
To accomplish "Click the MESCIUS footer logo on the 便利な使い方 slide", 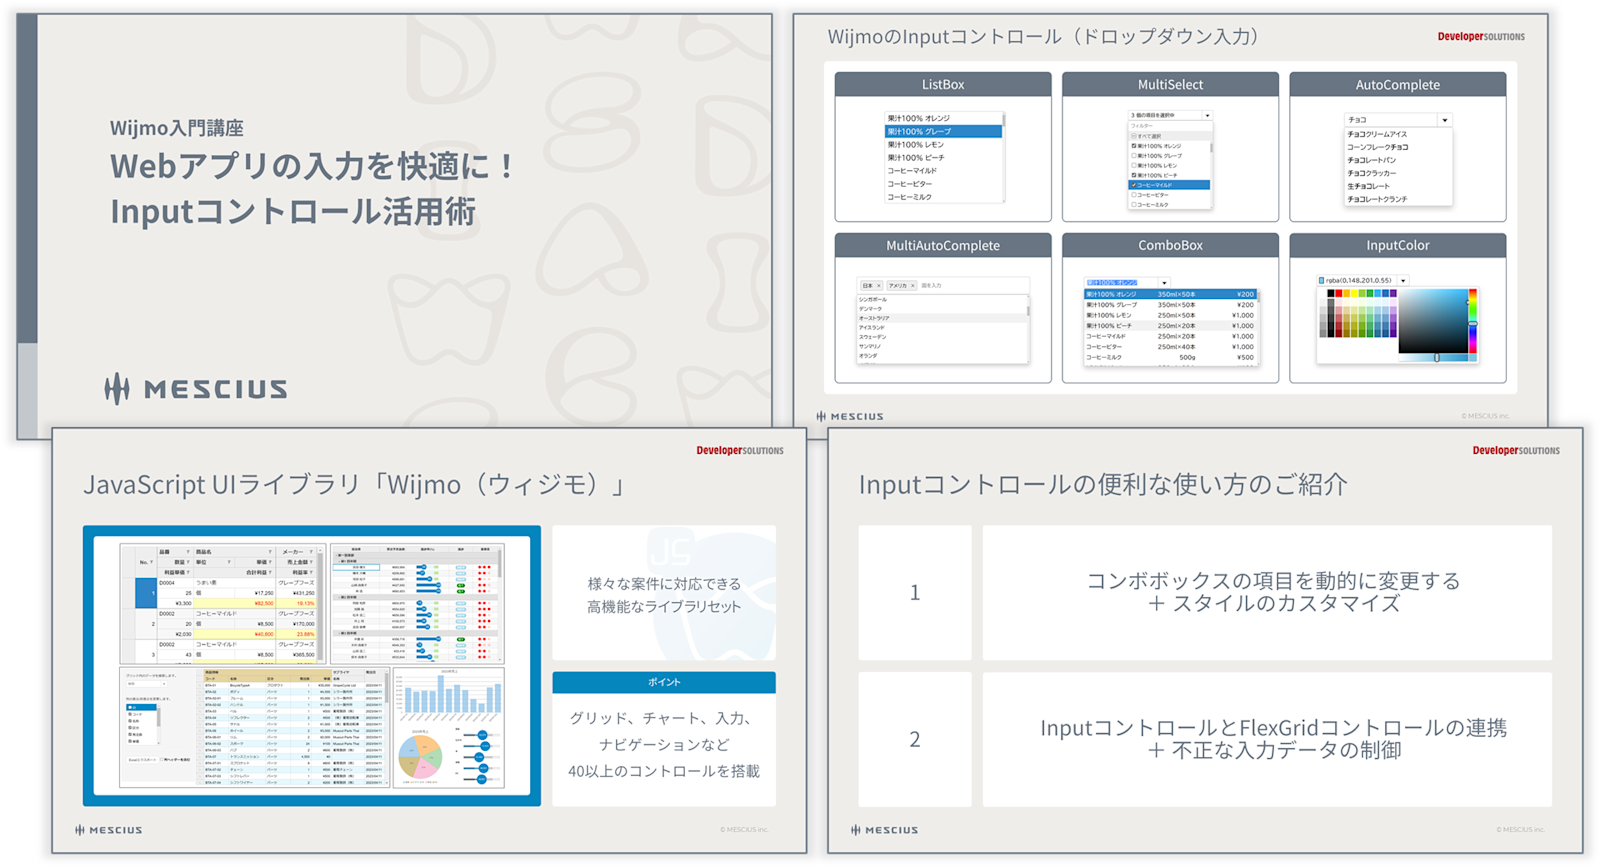I will [885, 830].
